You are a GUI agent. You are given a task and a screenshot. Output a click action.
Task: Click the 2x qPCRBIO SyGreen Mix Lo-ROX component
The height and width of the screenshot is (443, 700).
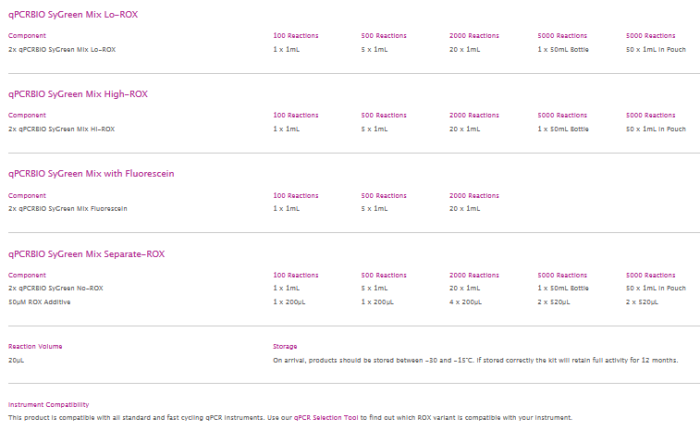click(61, 48)
